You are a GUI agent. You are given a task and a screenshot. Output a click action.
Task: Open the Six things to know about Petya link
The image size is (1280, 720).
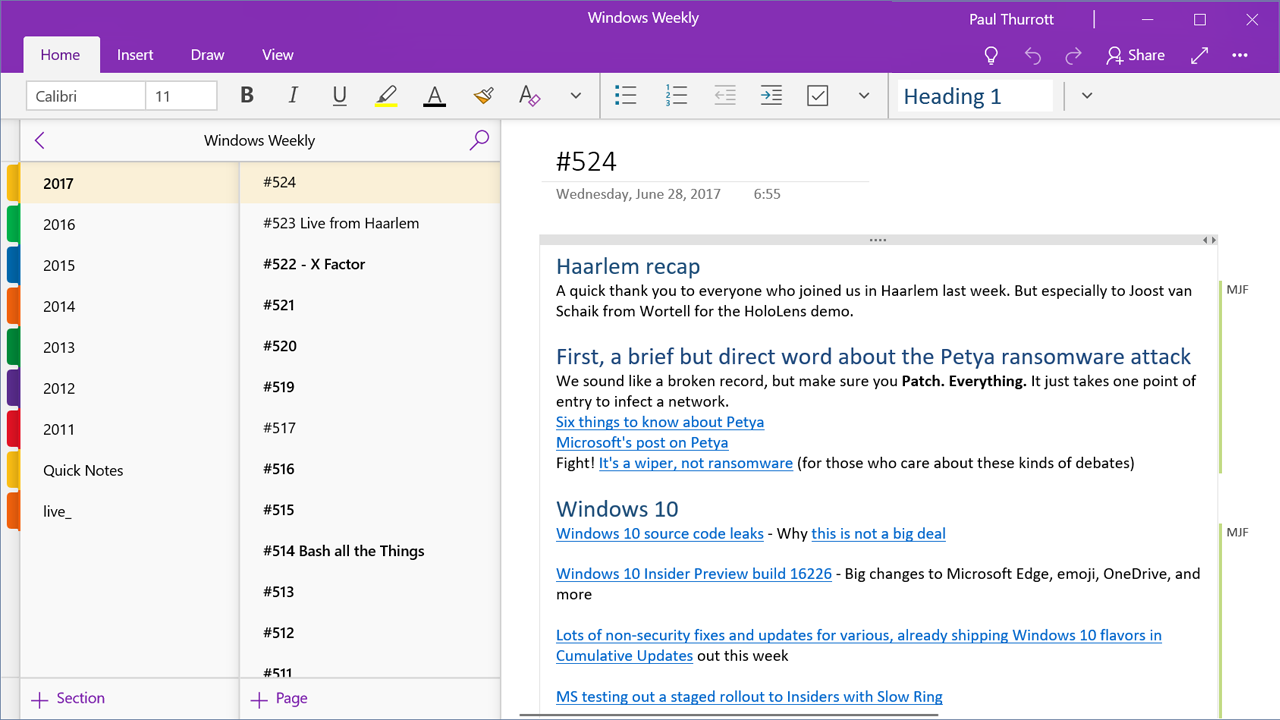[659, 422]
